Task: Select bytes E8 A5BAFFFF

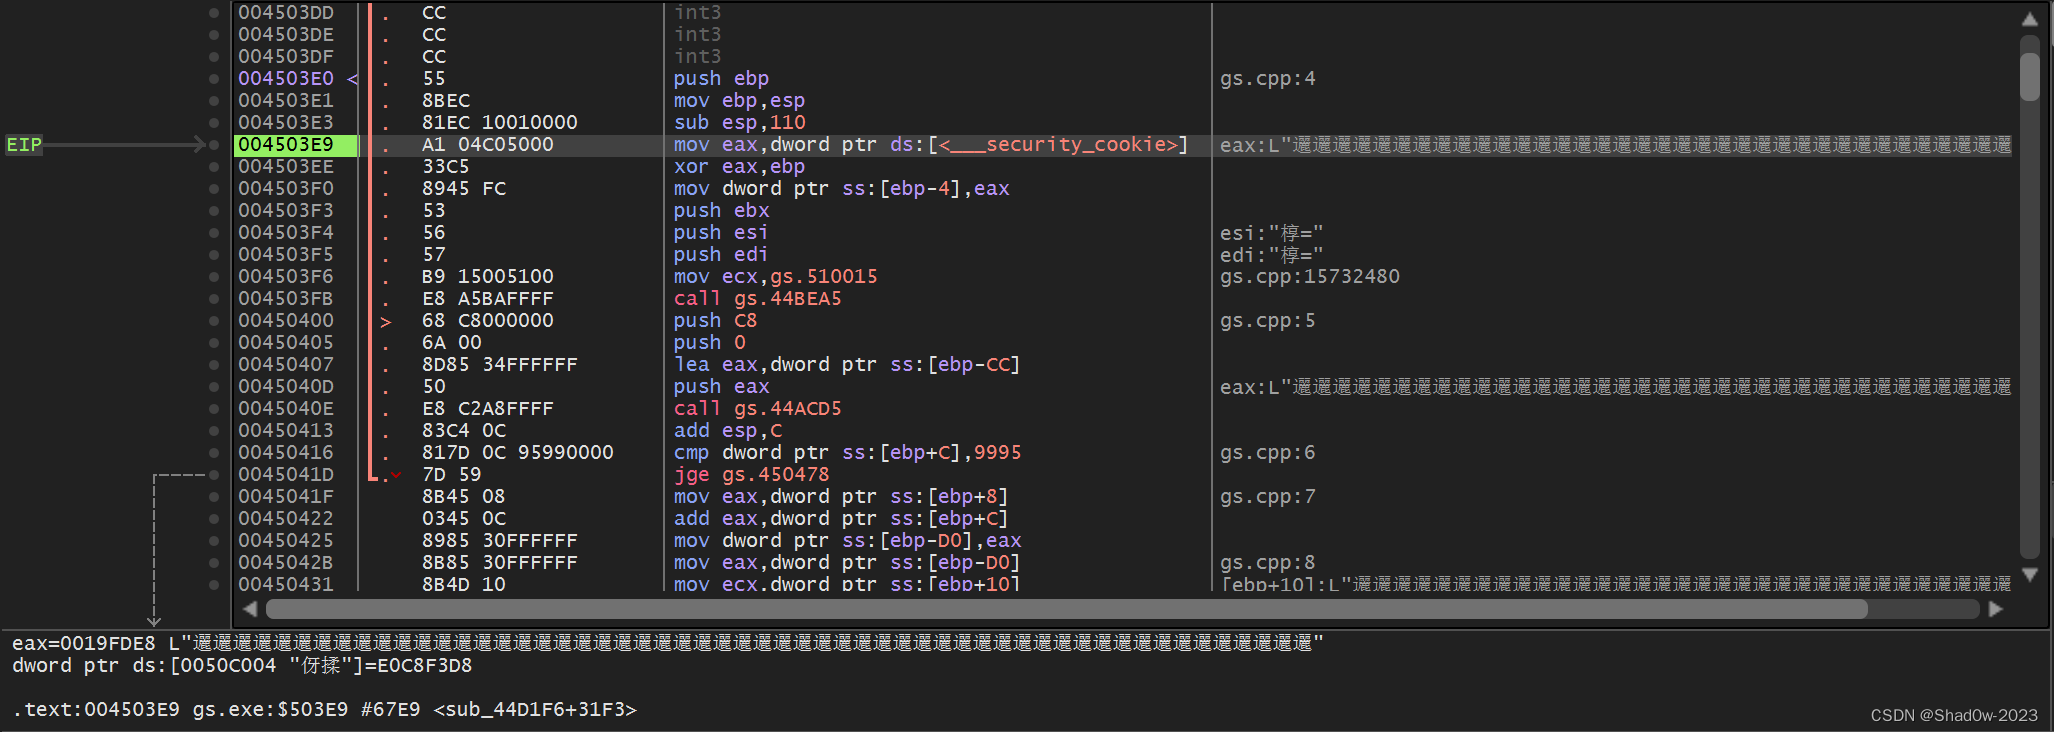Action: (x=488, y=299)
